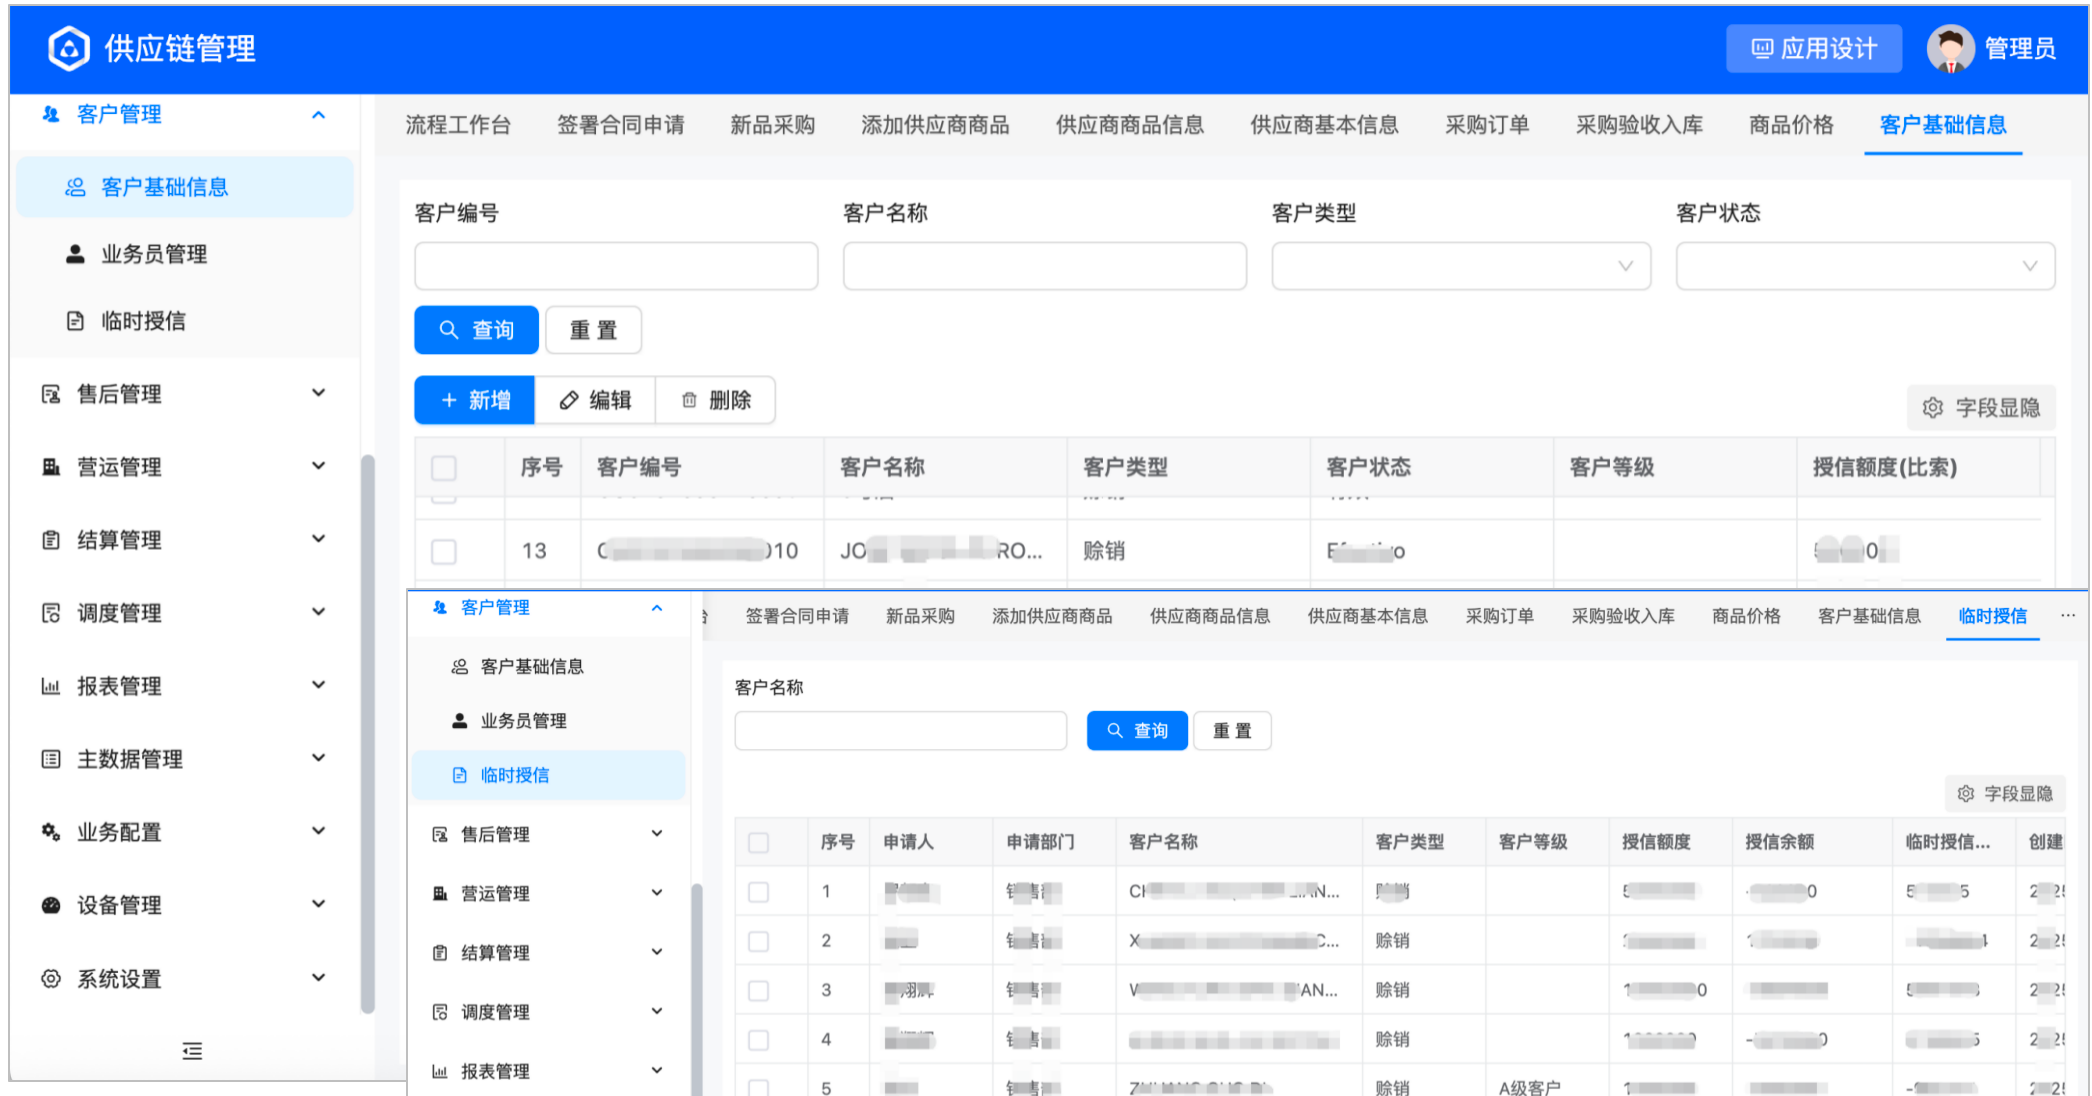The image size is (2092, 1096).
Task: Click the administrator avatar picture
Action: pos(1949,48)
